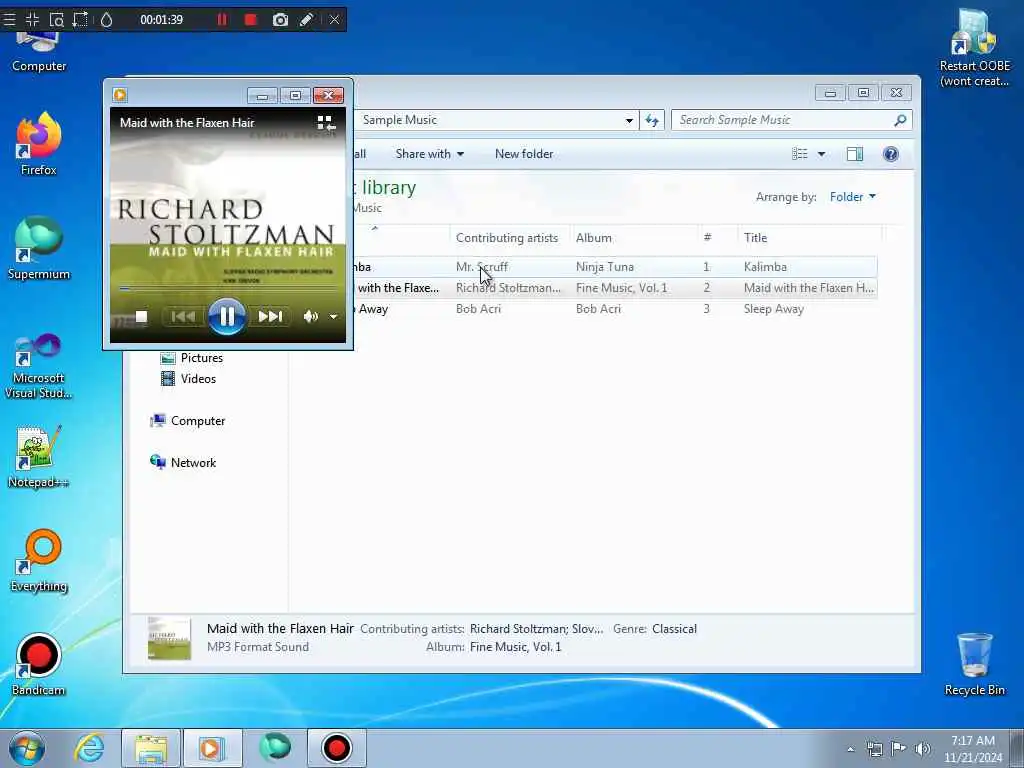The image size is (1024, 768).
Task: Open Videos library in navigation pane
Action: point(189,379)
